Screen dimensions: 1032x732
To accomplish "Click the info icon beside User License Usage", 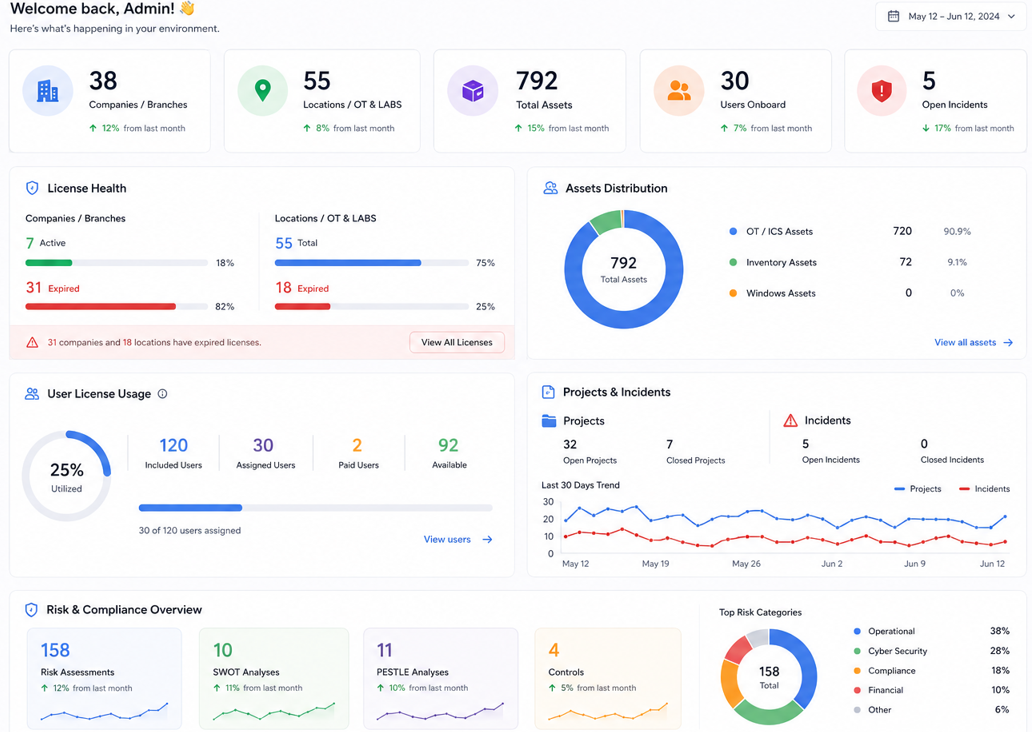I will (163, 394).
